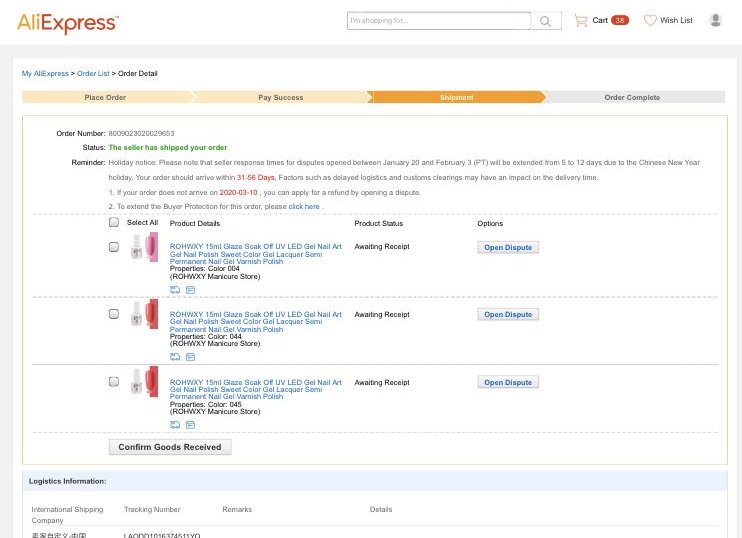Click the Product Status column header

coord(379,223)
